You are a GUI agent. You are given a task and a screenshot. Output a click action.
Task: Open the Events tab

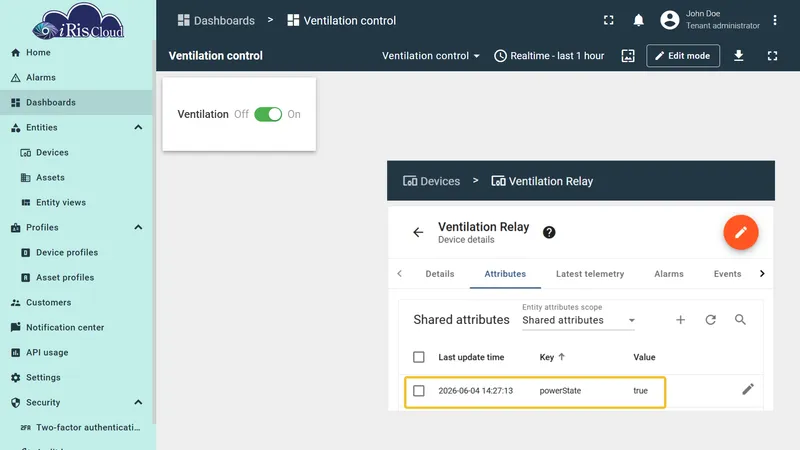(727, 274)
